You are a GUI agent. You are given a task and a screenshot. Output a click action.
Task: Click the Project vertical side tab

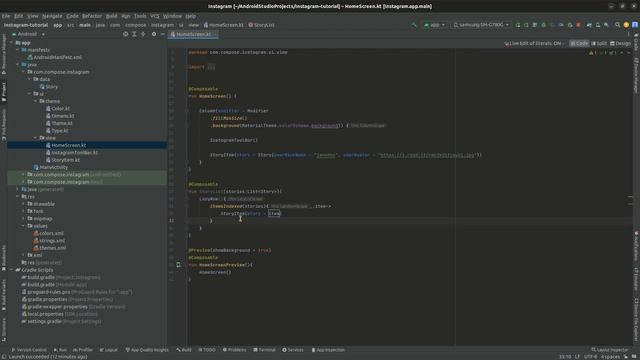point(4,92)
